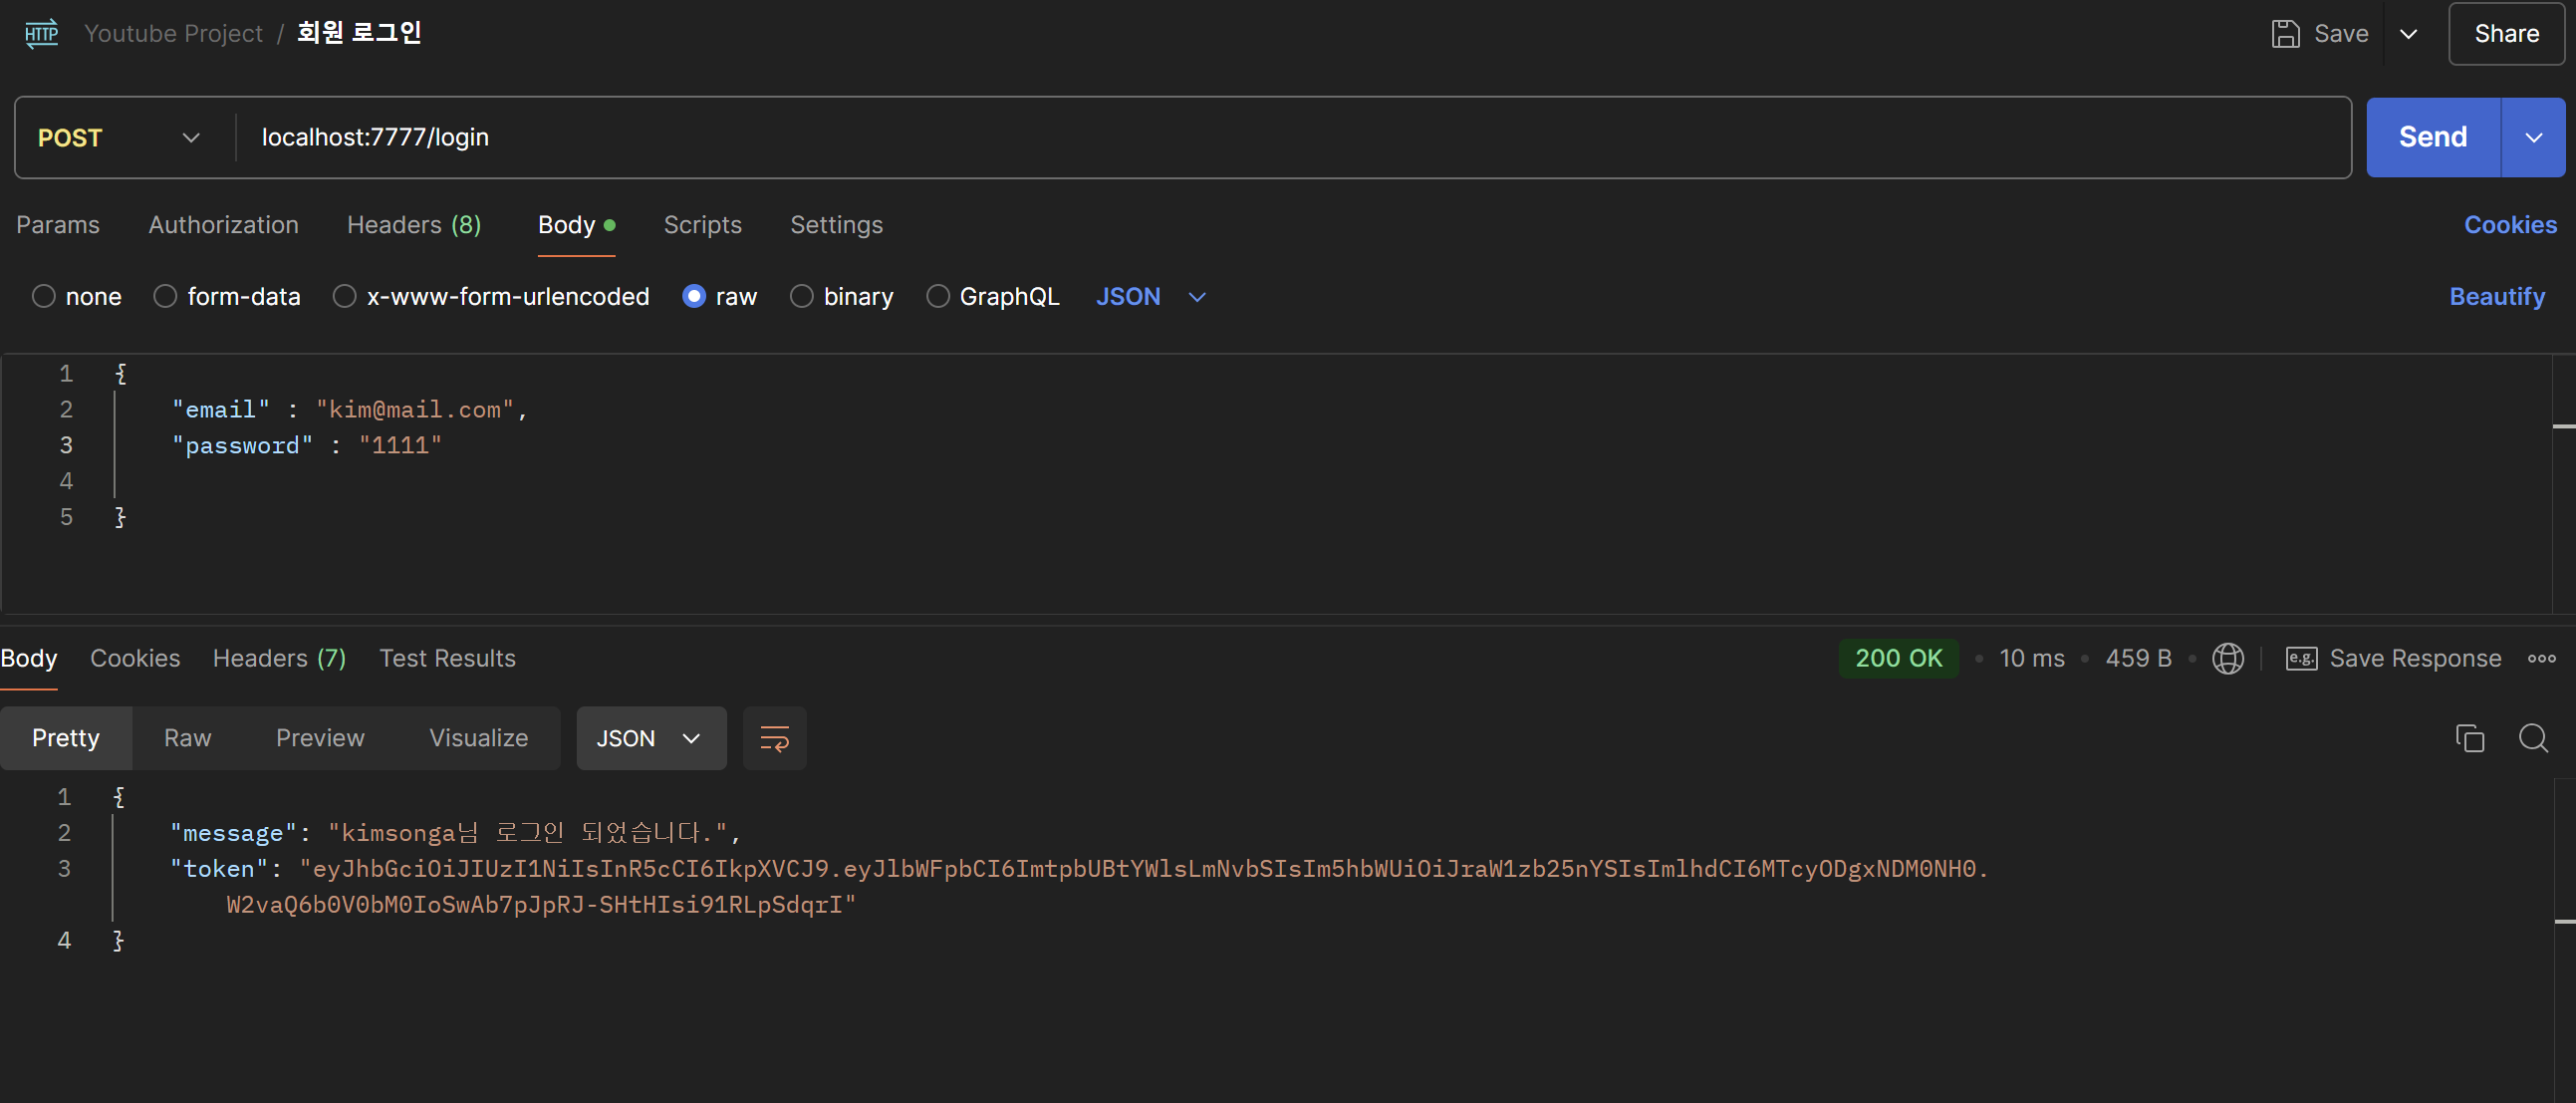Open the Test Results tab
This screenshot has height=1103, width=2576.
(x=447, y=658)
